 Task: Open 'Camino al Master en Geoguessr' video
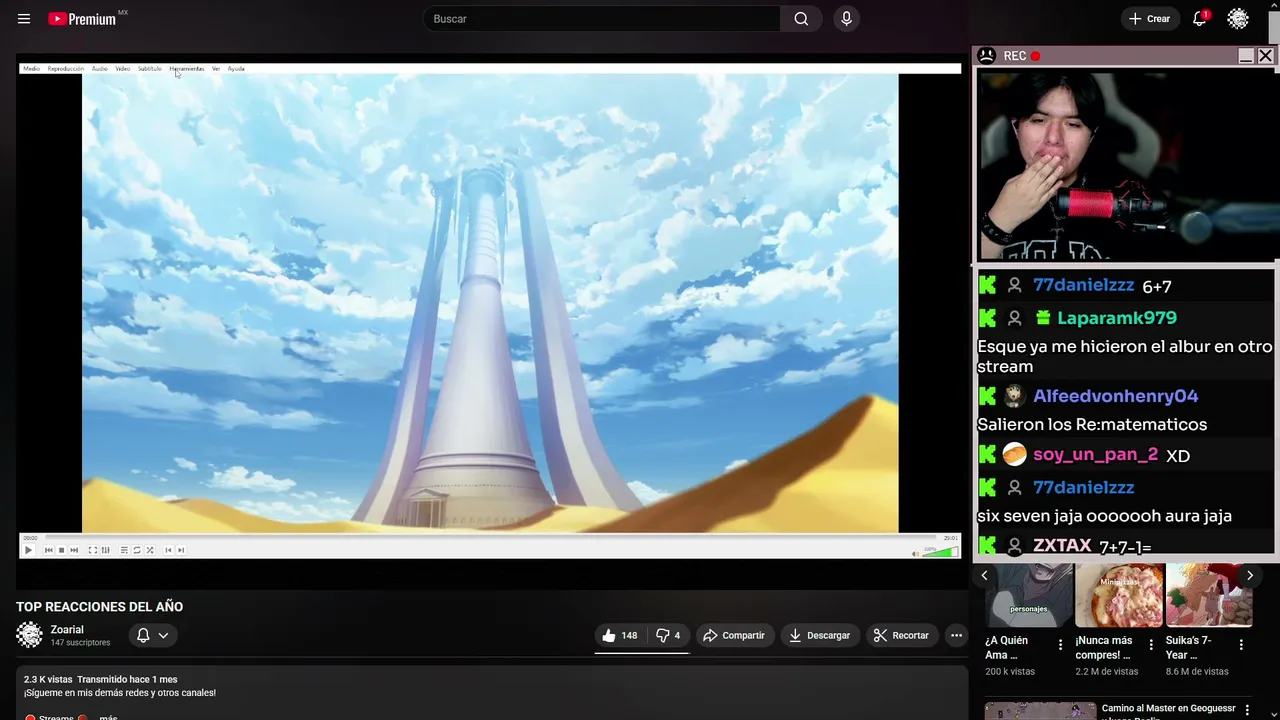(1168, 711)
